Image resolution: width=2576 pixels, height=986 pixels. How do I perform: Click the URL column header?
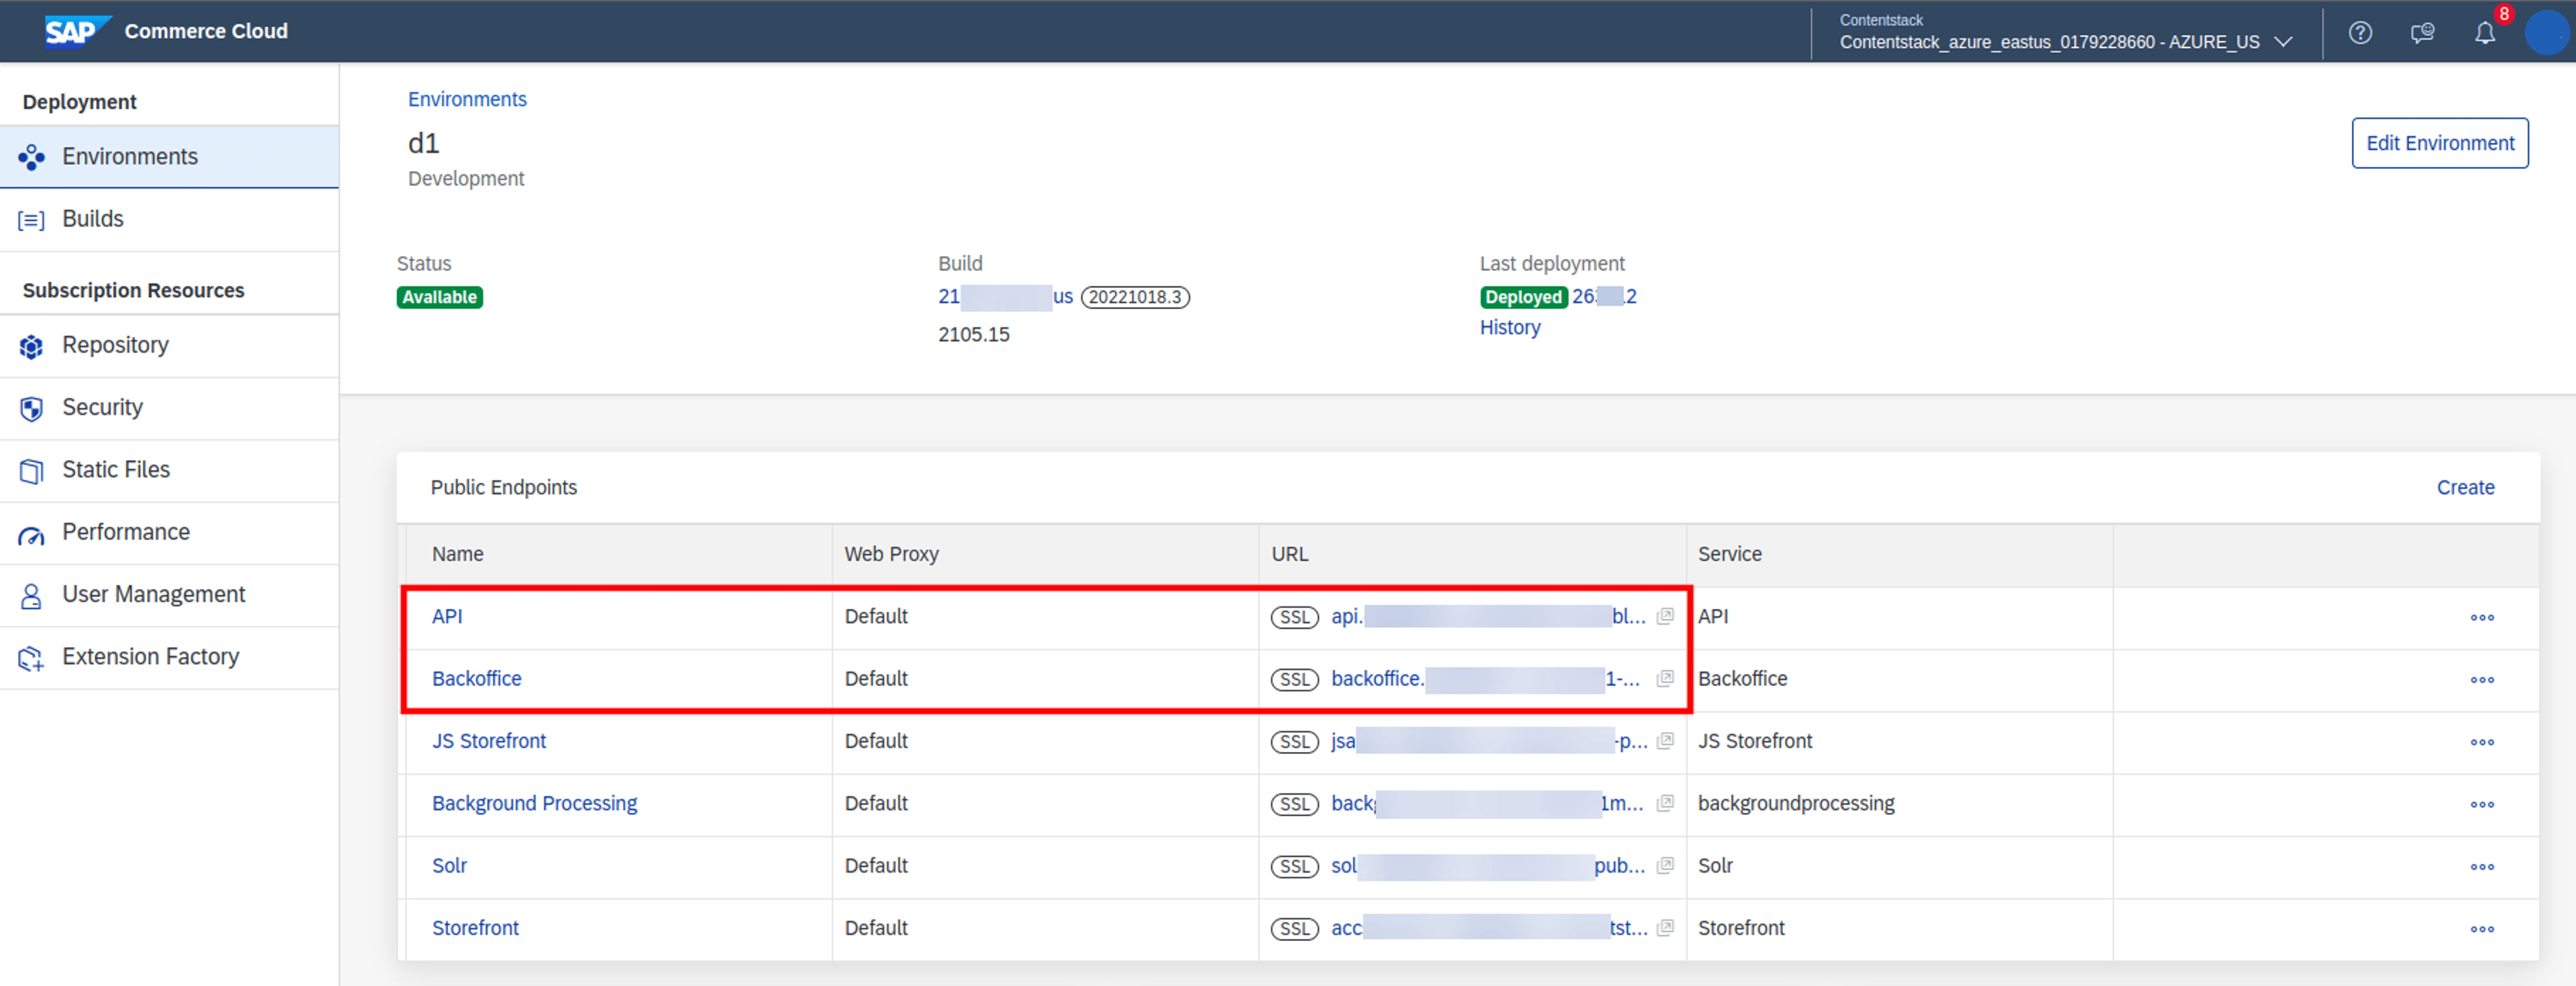coord(1289,554)
